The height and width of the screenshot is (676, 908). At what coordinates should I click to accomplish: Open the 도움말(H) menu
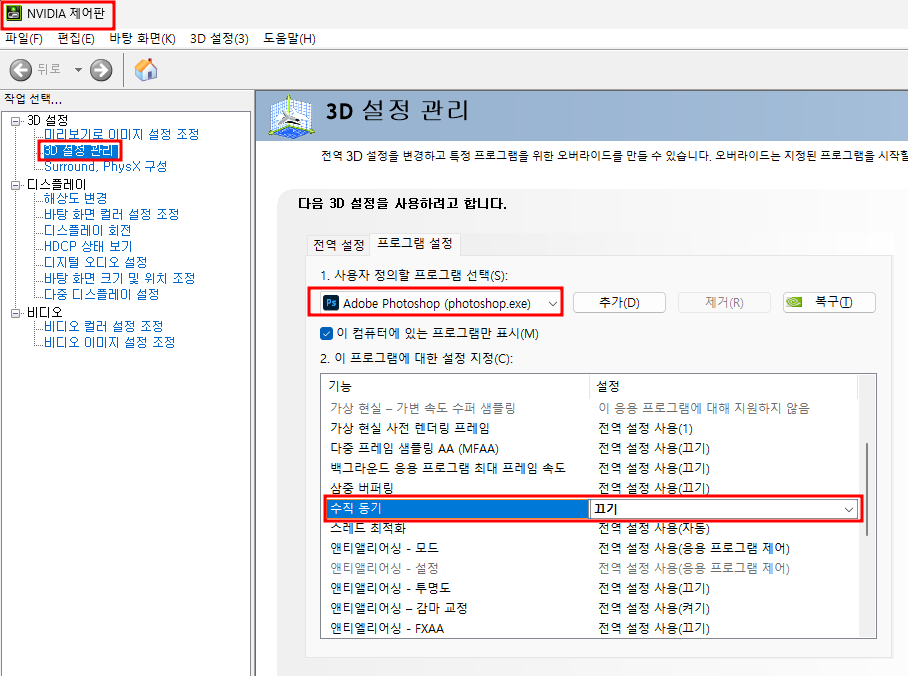[x=290, y=39]
